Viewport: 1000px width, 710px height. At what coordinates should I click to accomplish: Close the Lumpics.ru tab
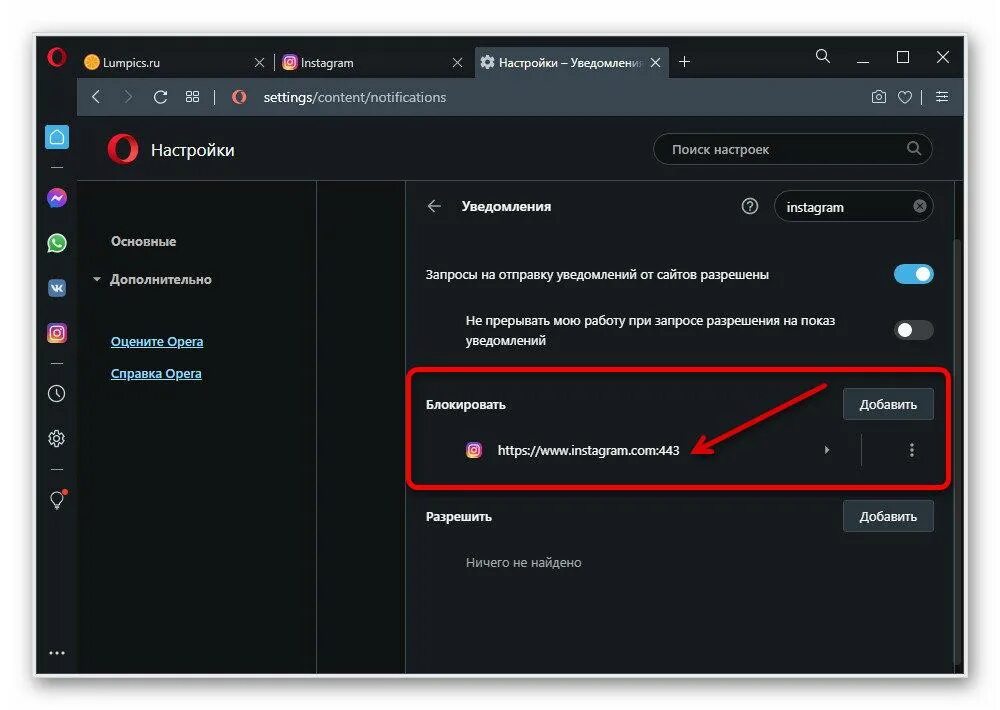(260, 63)
